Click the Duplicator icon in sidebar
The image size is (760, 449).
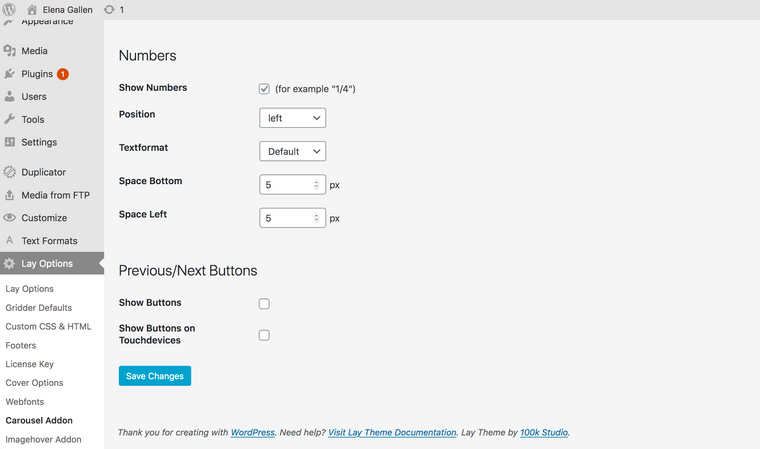coord(10,172)
